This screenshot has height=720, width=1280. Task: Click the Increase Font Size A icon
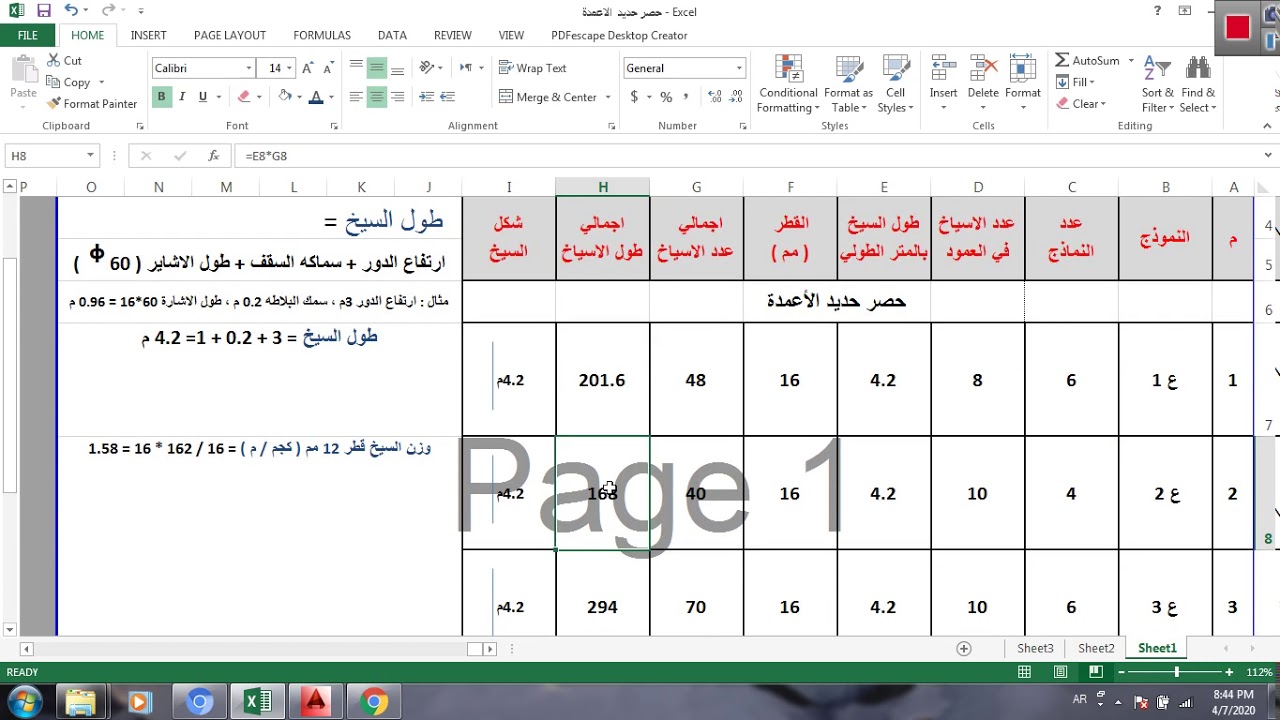(x=306, y=68)
